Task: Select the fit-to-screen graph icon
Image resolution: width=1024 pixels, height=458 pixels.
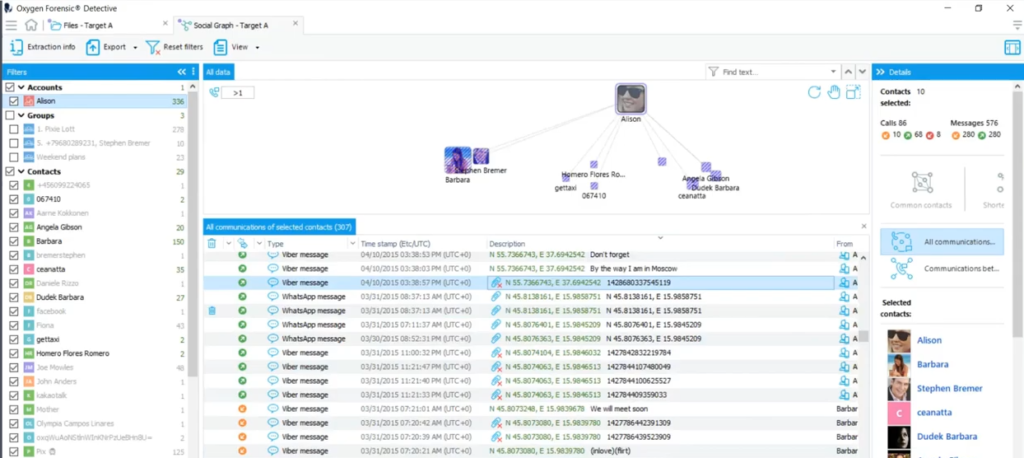Action: [x=853, y=92]
